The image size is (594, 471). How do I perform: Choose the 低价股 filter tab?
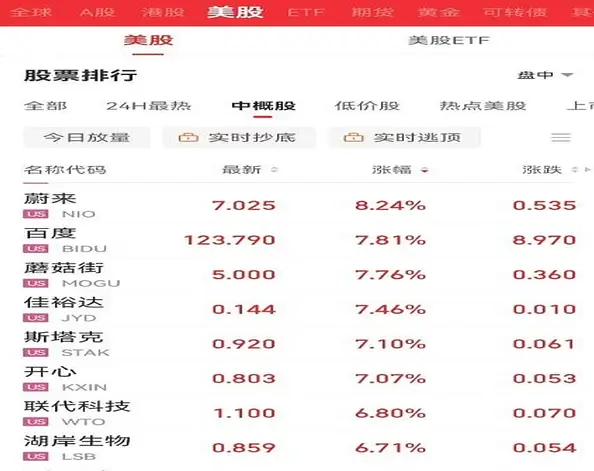pos(367,106)
